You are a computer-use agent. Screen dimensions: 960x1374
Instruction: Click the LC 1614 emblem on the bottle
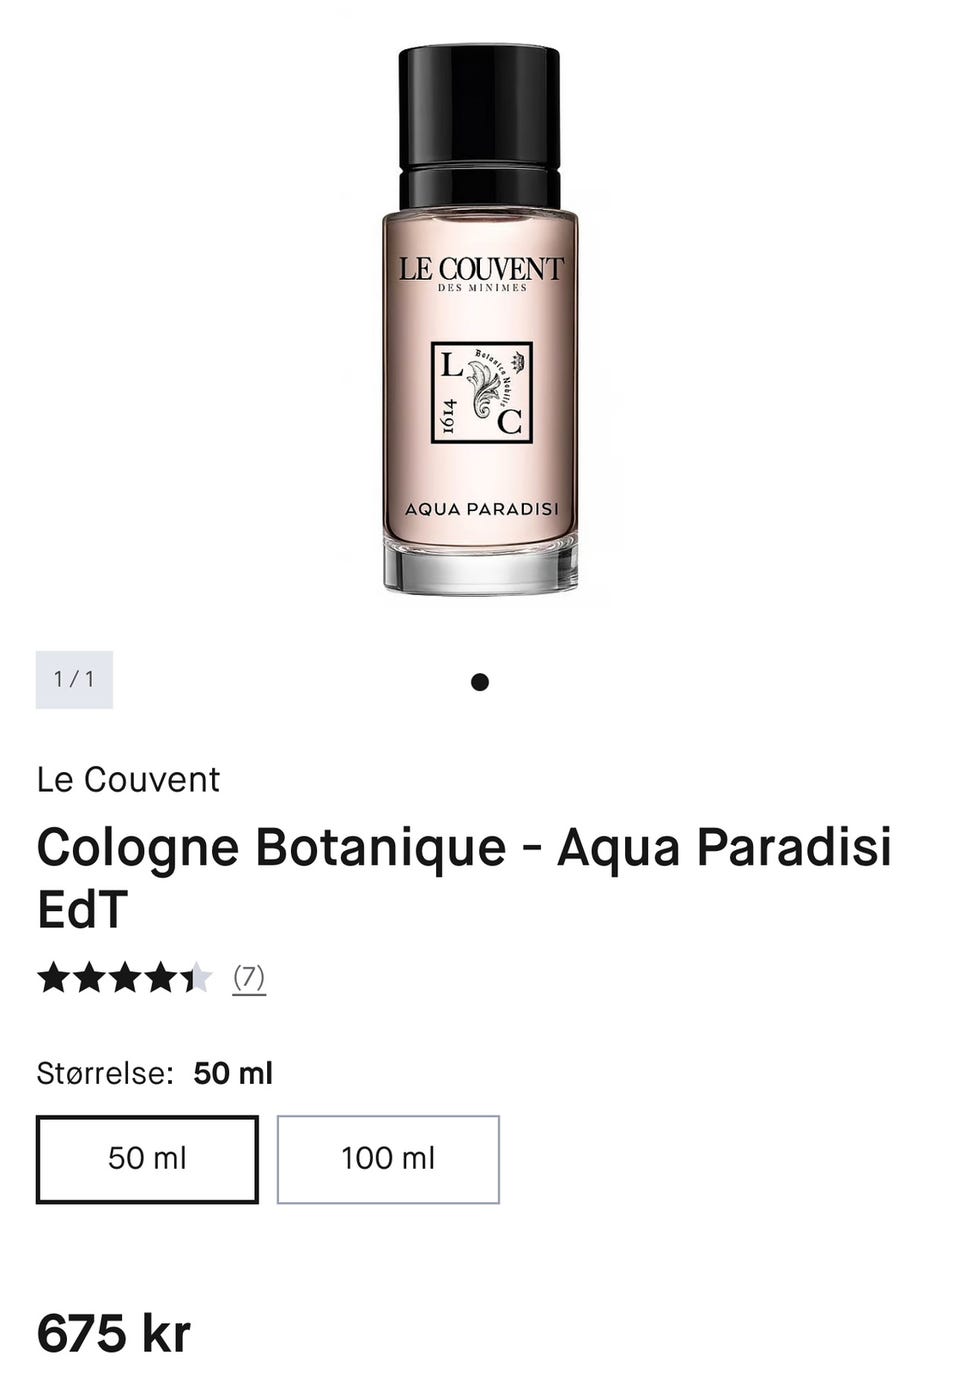pos(481,392)
